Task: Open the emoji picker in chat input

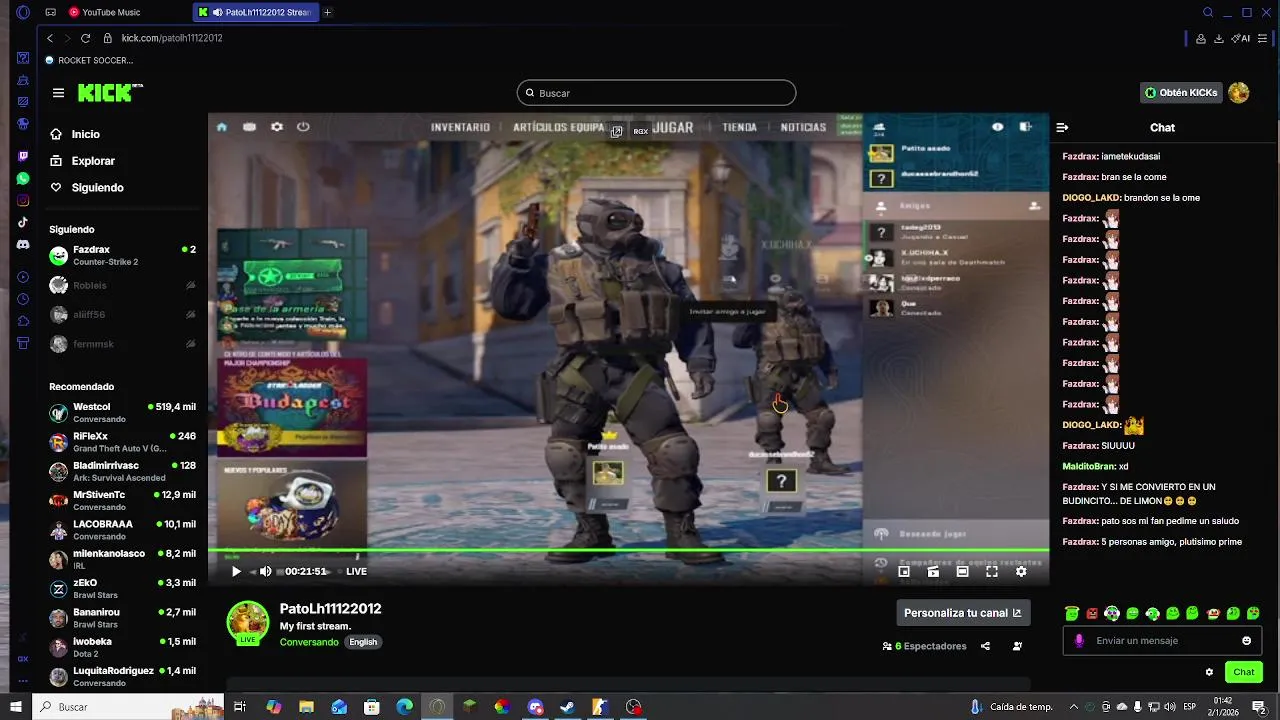Action: point(1246,641)
